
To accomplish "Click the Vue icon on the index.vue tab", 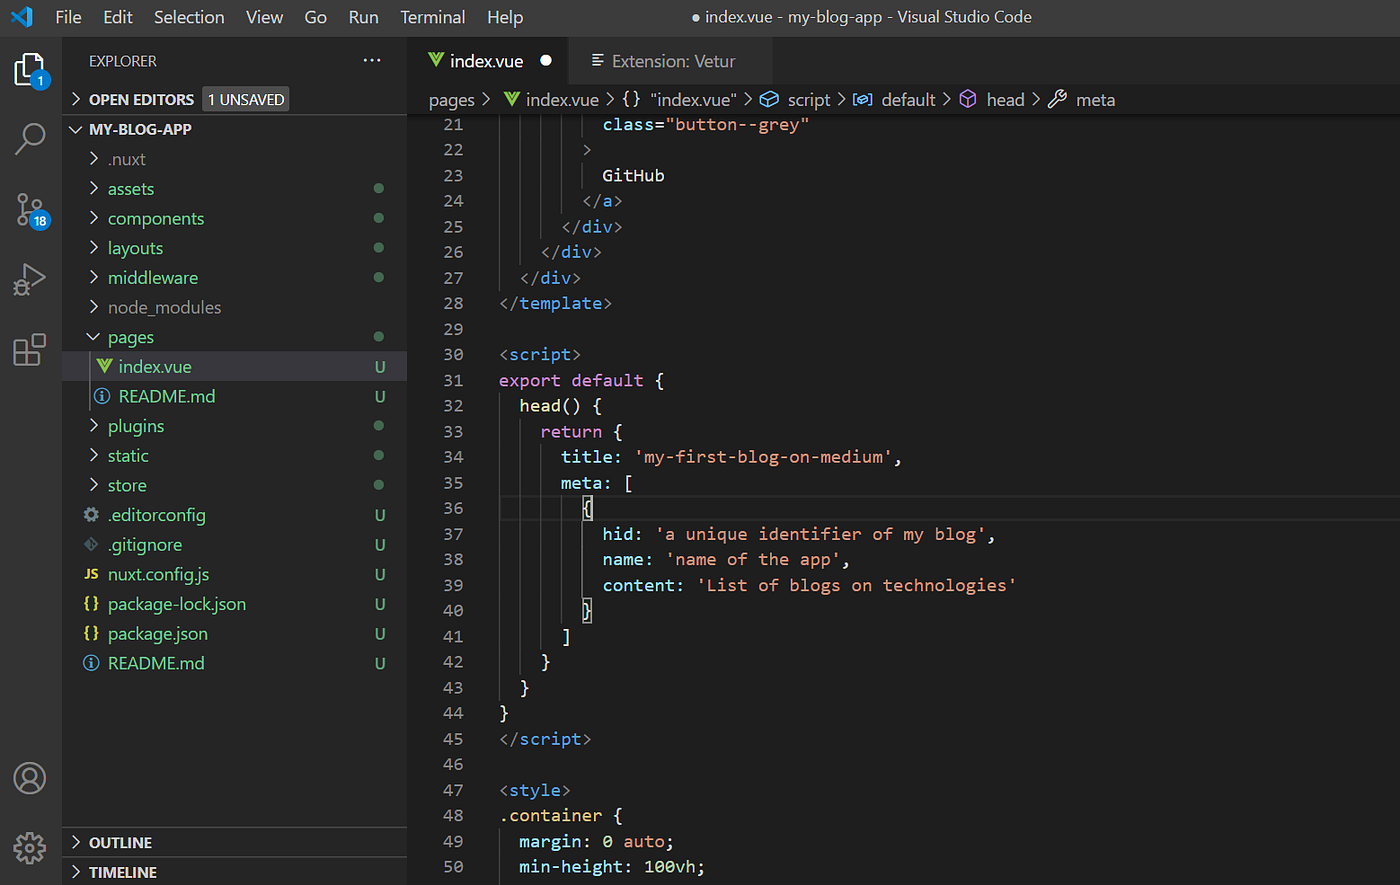I will [437, 60].
